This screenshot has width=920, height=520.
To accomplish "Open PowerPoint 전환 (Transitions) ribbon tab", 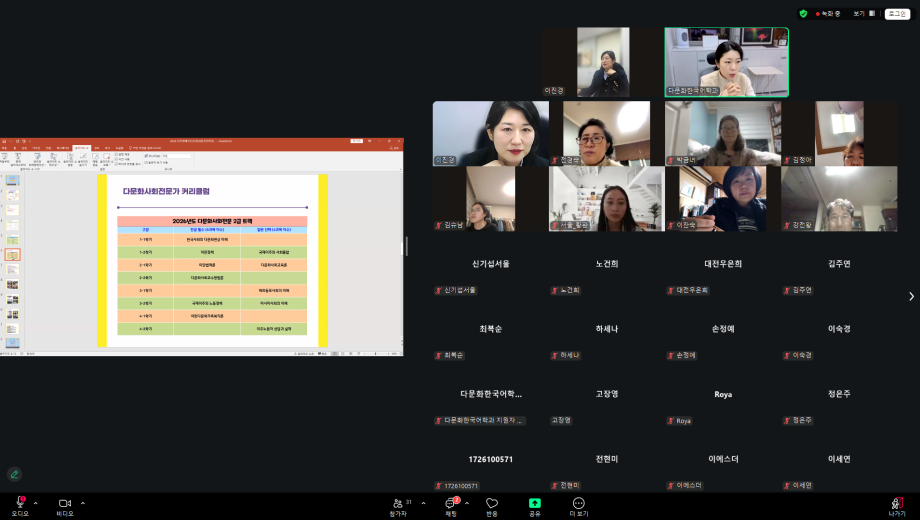I will 49,148.
